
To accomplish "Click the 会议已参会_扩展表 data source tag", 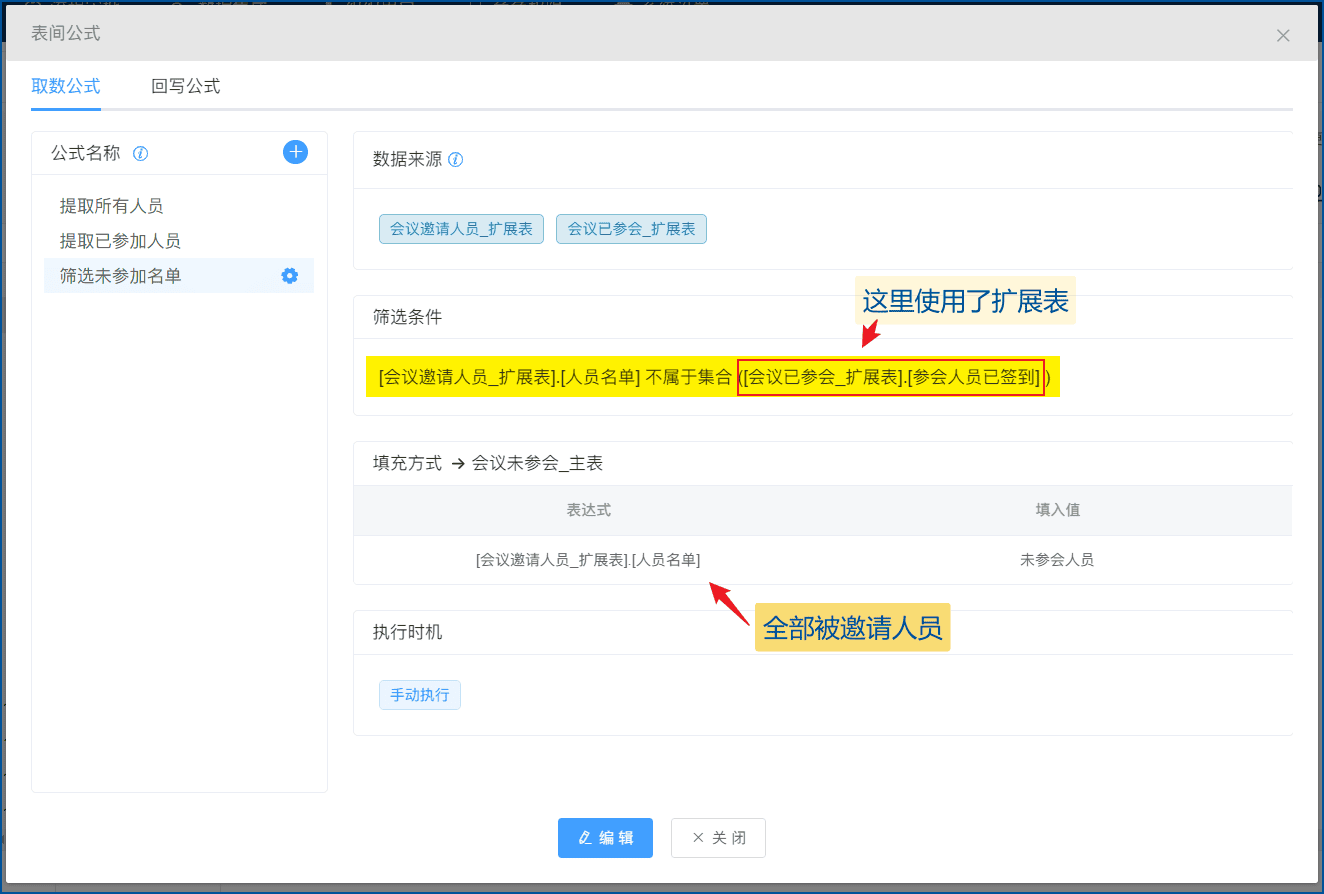I will tap(631, 229).
